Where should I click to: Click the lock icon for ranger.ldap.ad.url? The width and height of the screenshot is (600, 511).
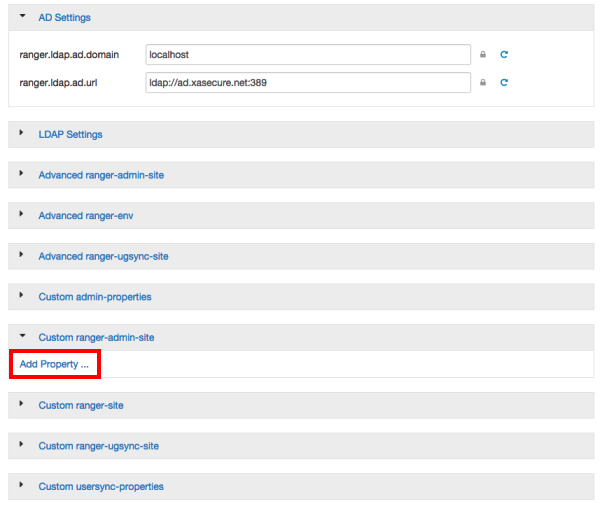483,83
